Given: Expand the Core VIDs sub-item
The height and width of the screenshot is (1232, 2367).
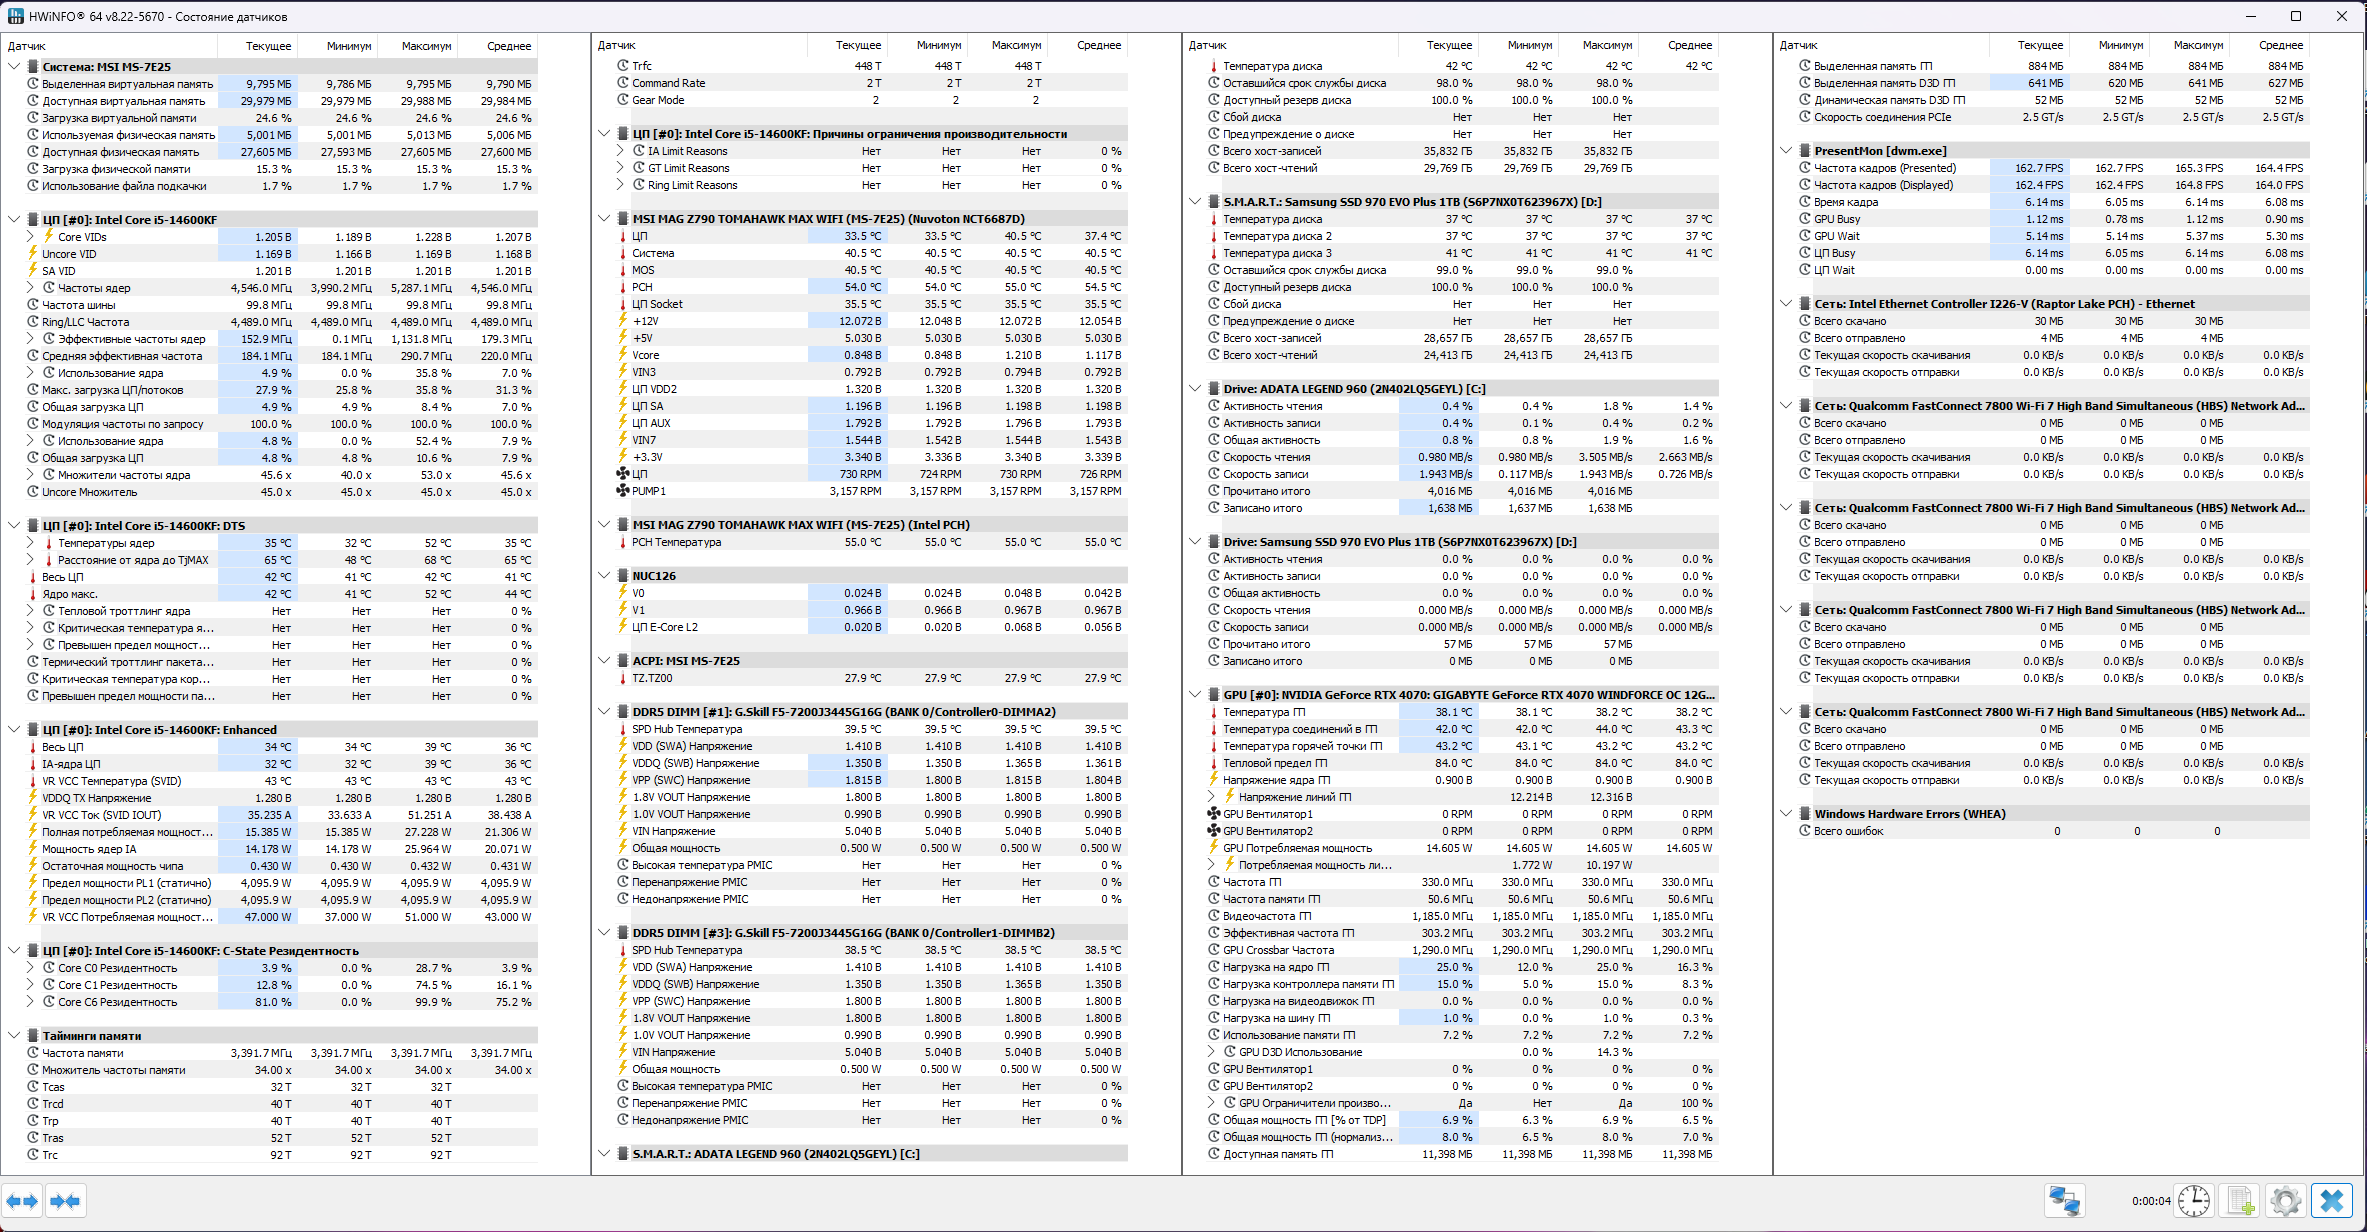Looking at the screenshot, I should 31,237.
